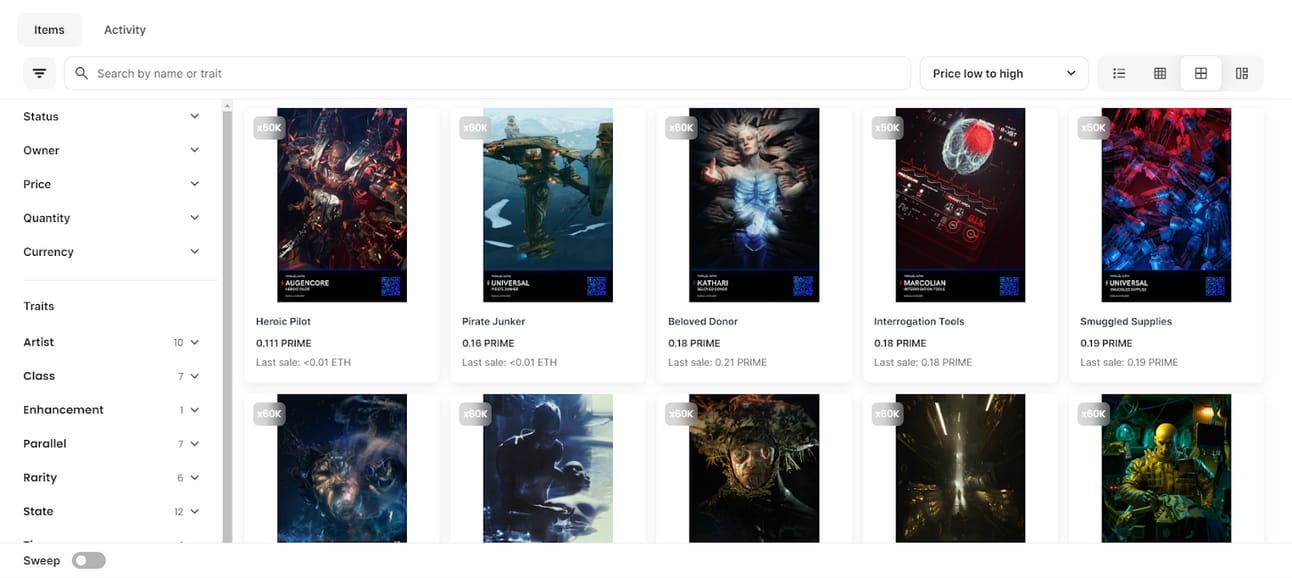1292x578 pixels.
Task: Toggle the filter sidebar icon
Action: [39, 73]
